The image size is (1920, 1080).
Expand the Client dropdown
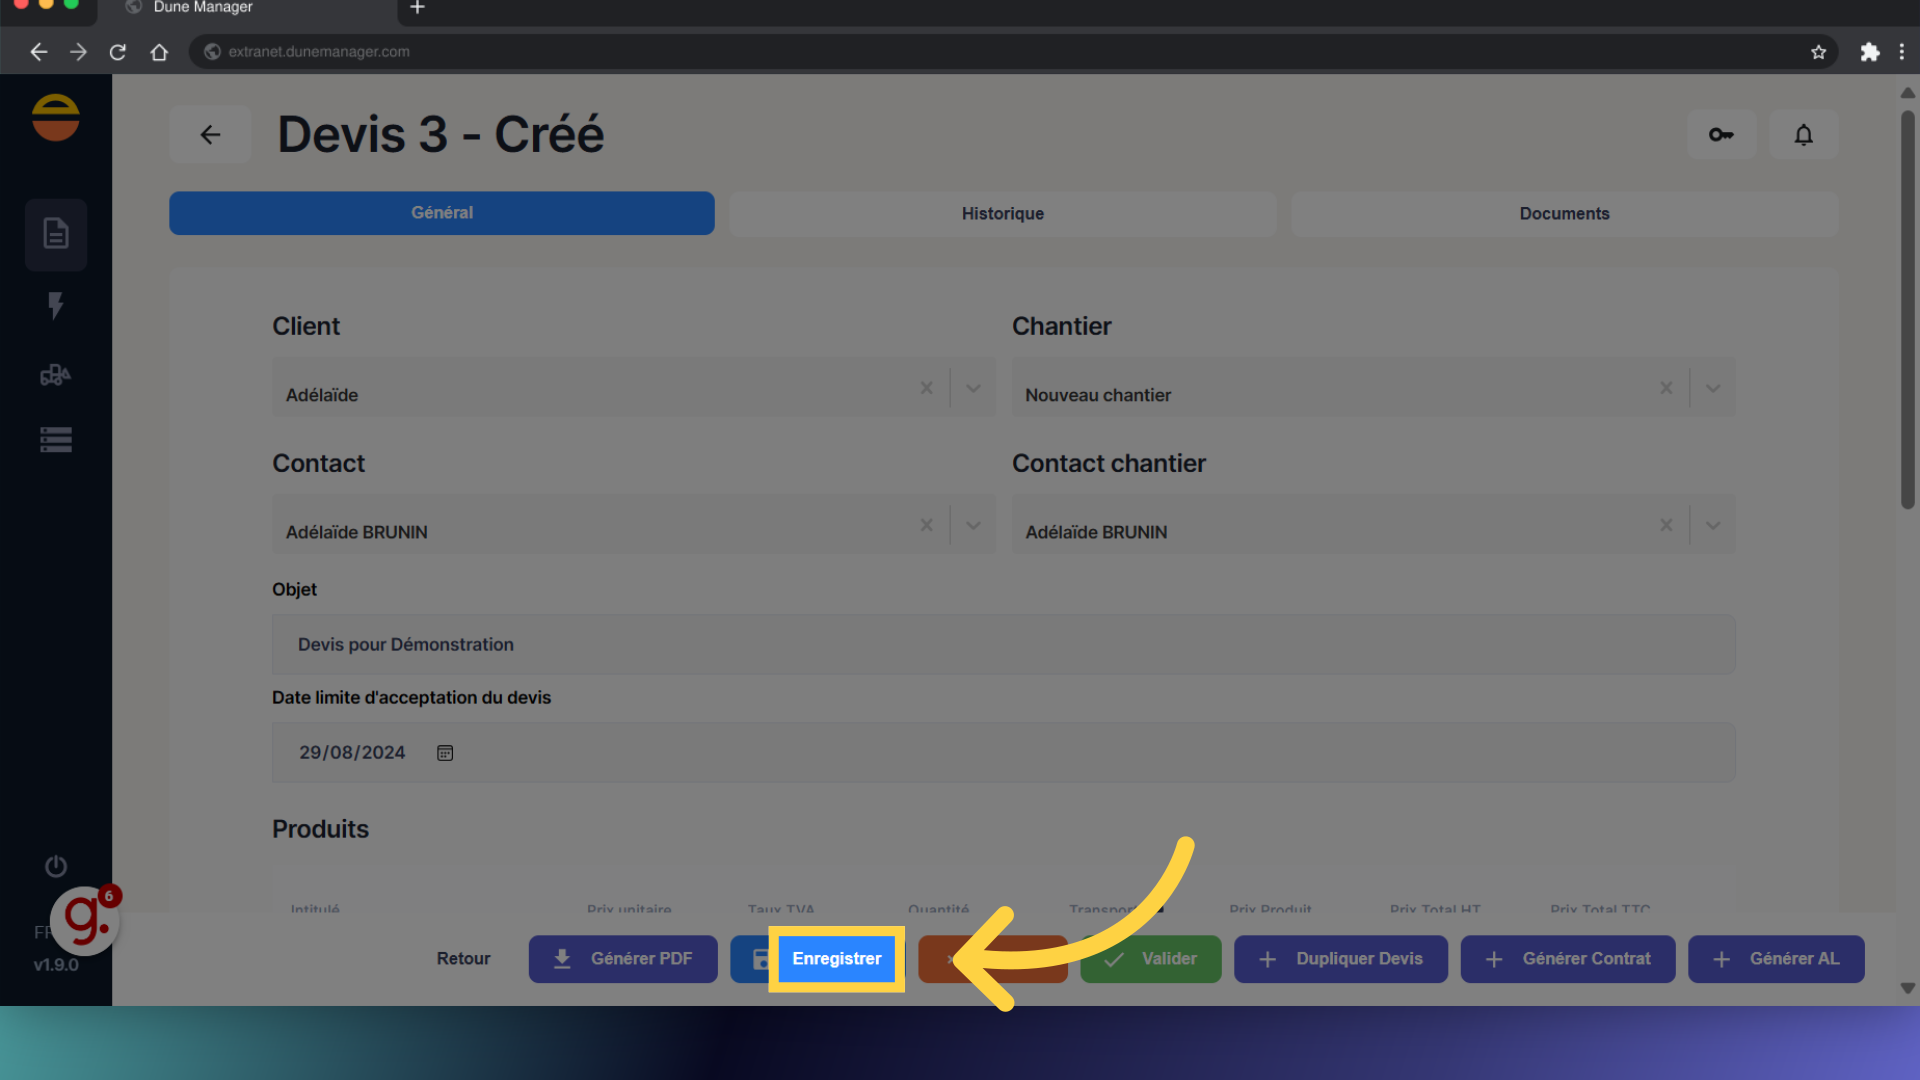(x=973, y=388)
